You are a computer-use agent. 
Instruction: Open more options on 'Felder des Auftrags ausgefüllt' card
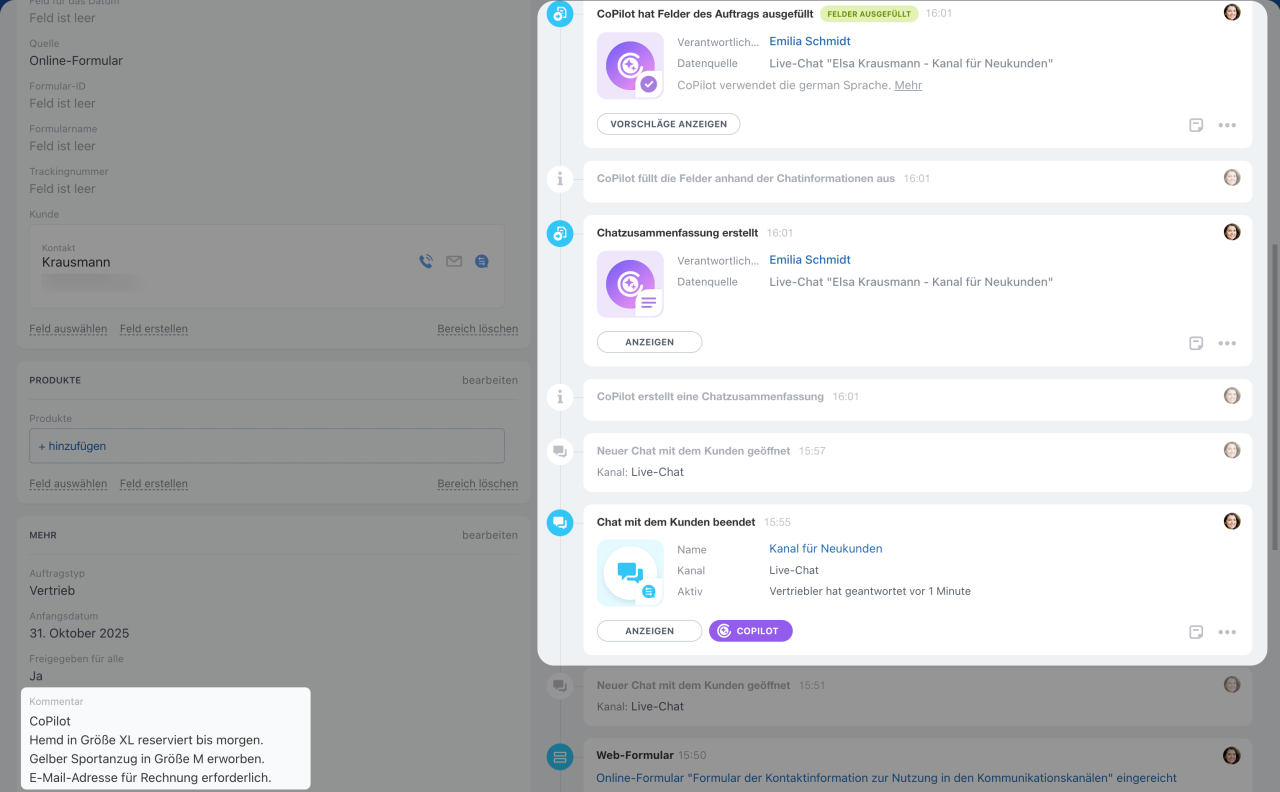point(1227,125)
